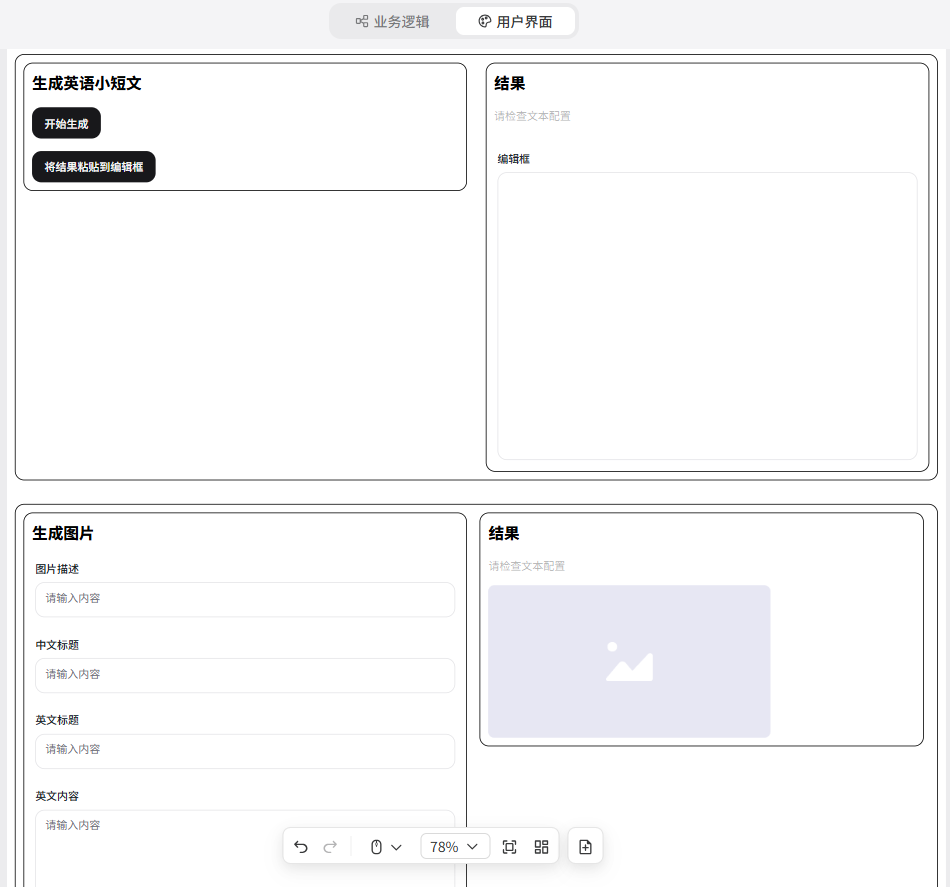Click the 图片描述 label

tap(57, 569)
